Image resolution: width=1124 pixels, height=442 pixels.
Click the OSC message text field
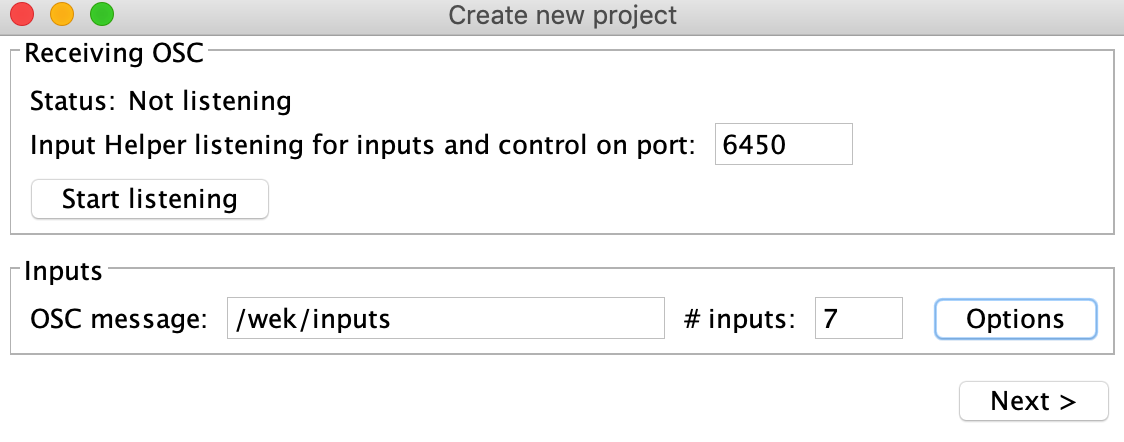pyautogui.click(x=445, y=319)
